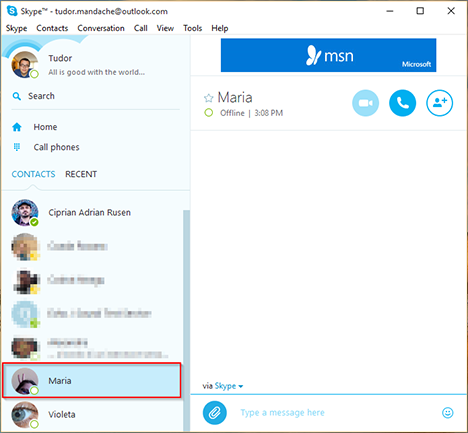
Task: Click Tudor's profile picture
Action: [25, 64]
